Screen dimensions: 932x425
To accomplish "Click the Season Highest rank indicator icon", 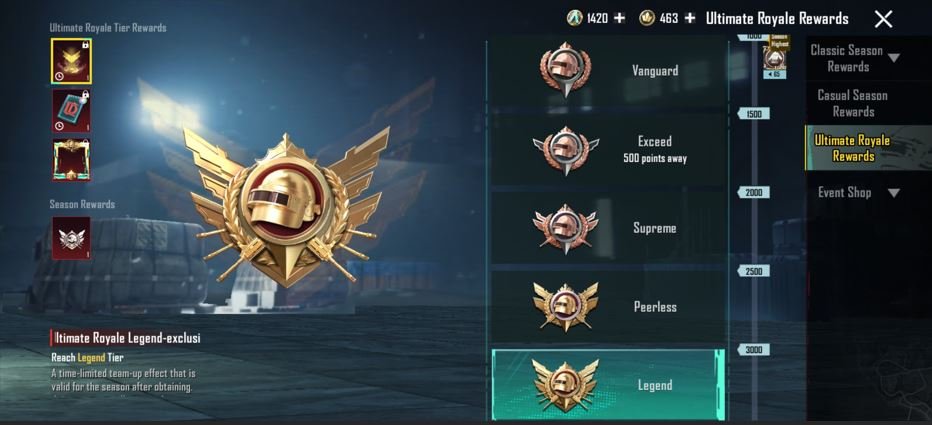I will (x=775, y=57).
